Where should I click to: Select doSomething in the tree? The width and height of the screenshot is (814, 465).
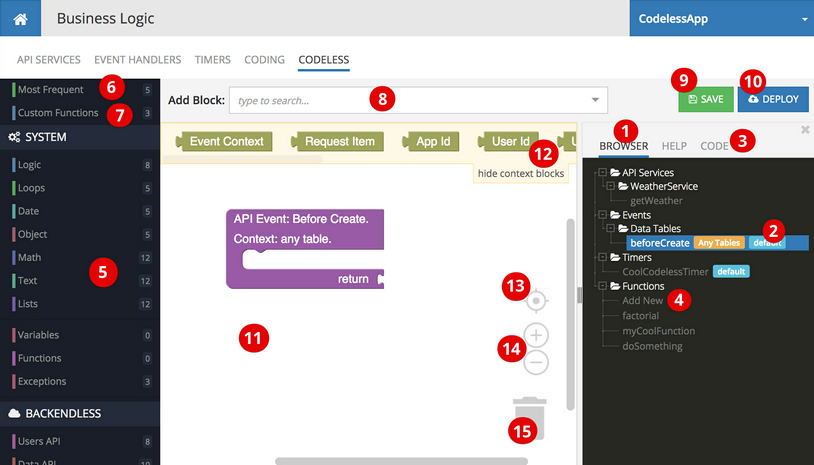coord(653,346)
